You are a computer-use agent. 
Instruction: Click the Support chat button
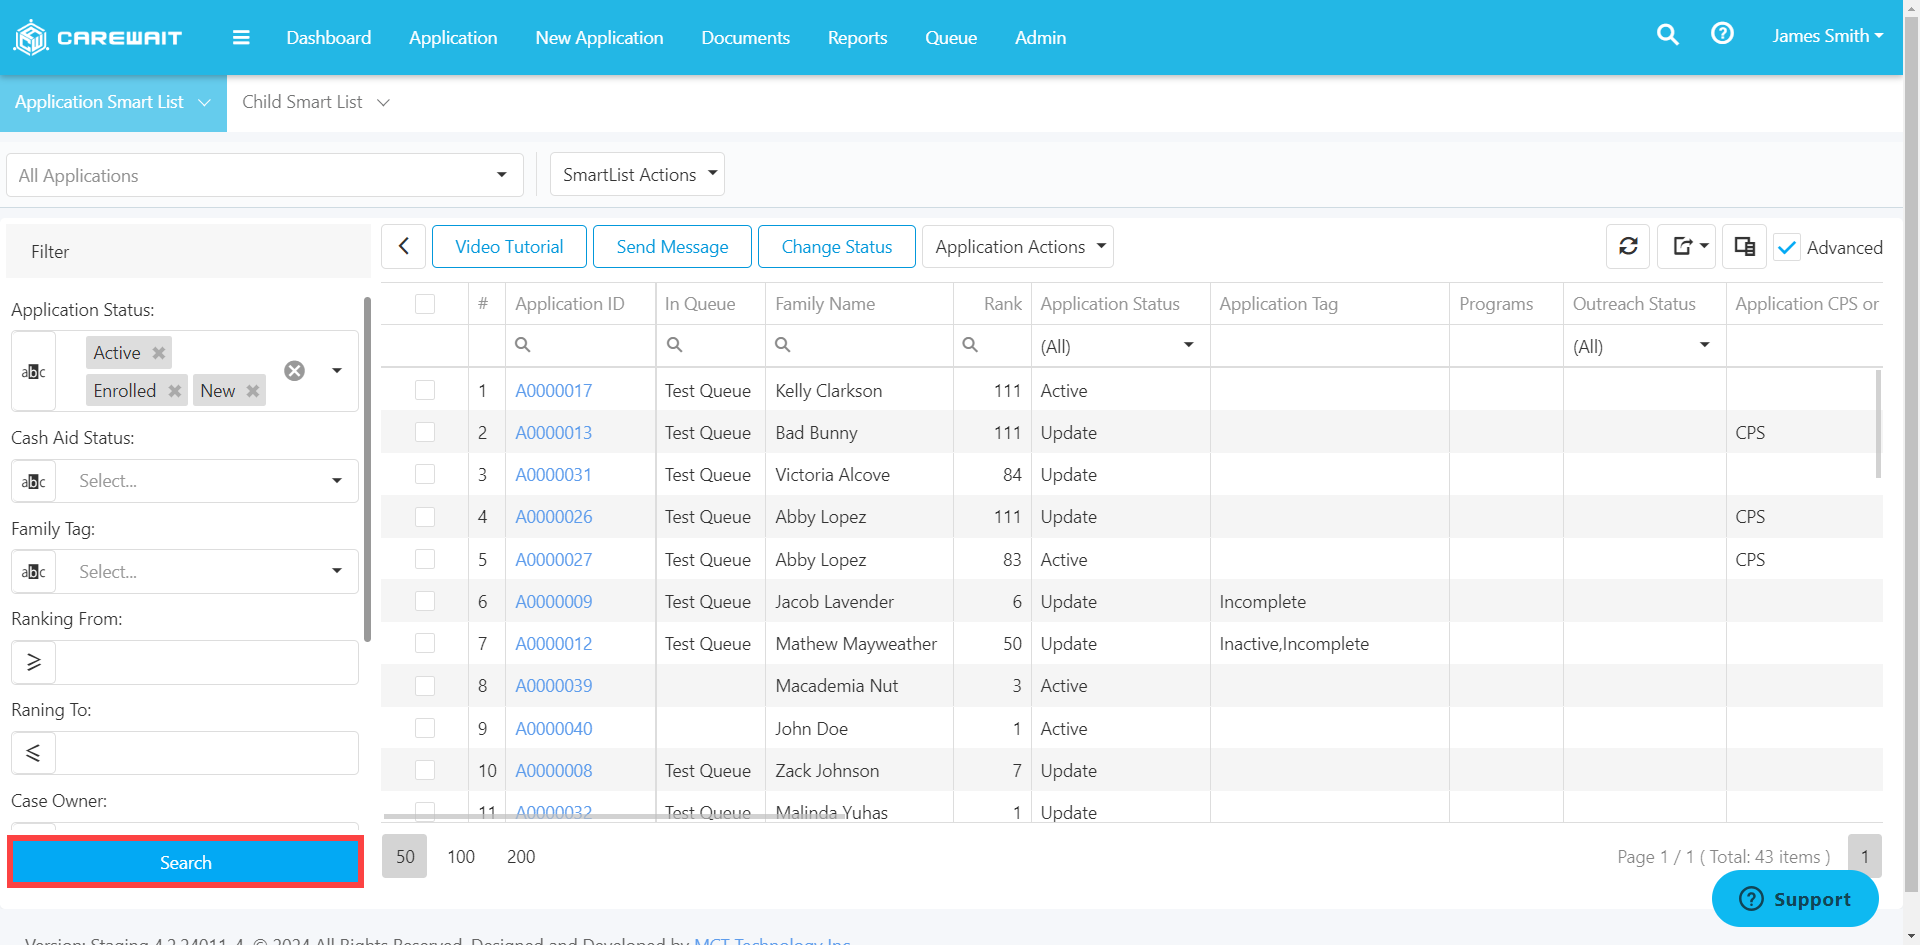1795,899
